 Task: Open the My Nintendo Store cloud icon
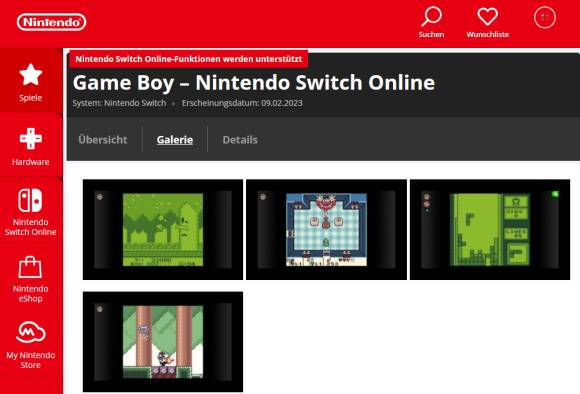pos(31,332)
